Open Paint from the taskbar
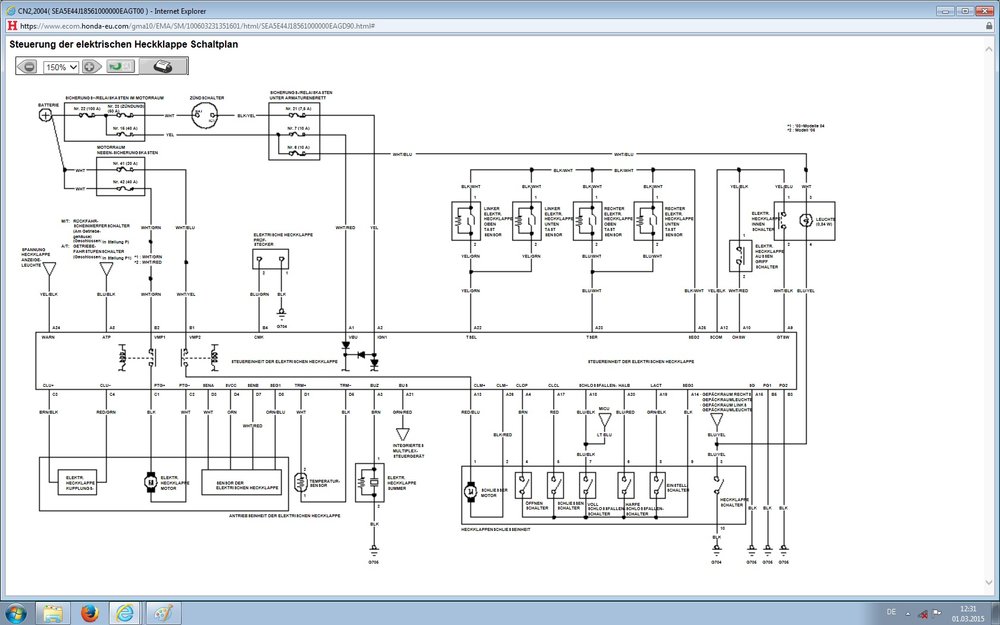 161,611
